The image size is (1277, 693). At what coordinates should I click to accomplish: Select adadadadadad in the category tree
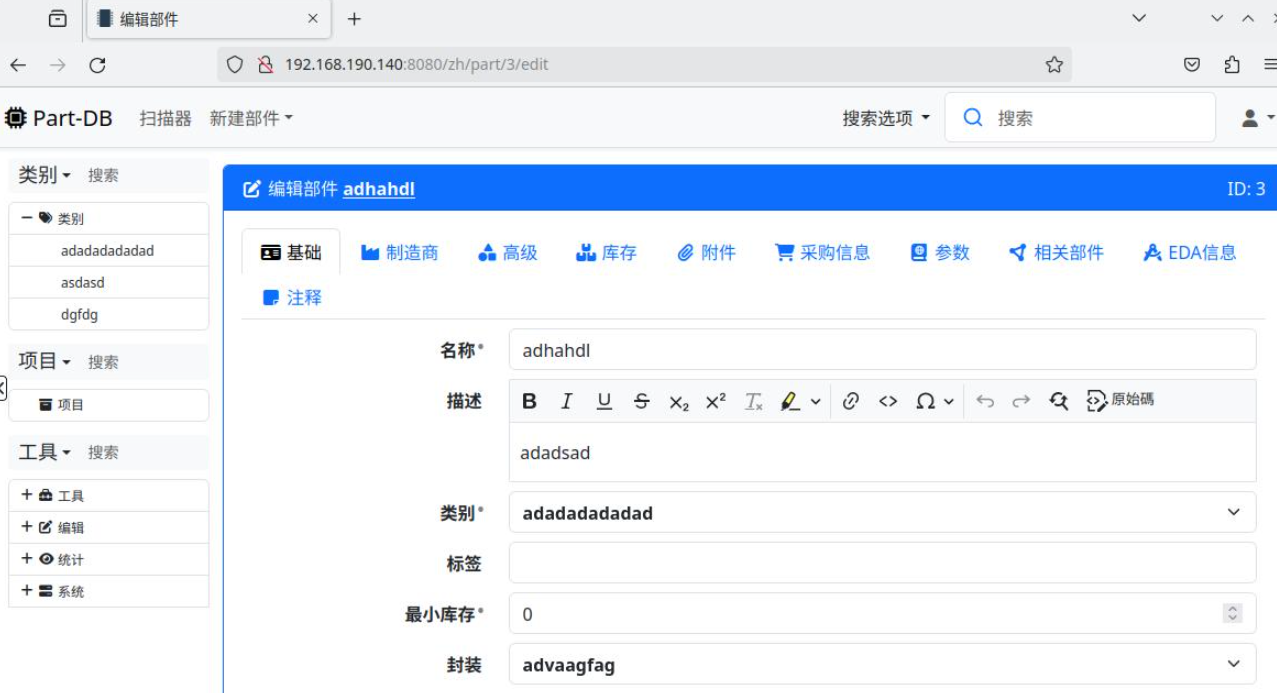click(107, 251)
